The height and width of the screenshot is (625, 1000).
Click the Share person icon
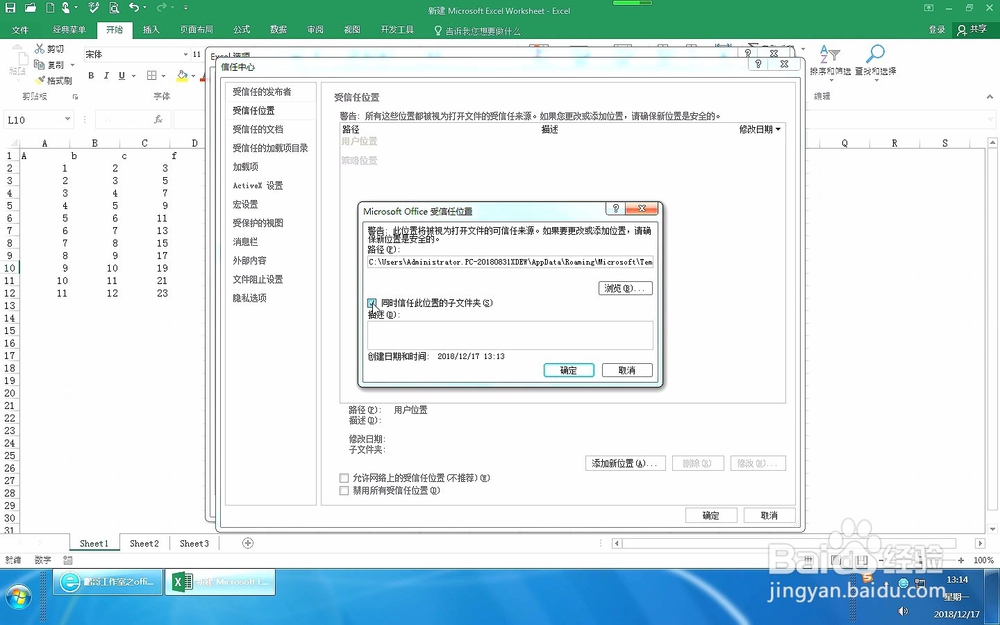click(x=962, y=29)
